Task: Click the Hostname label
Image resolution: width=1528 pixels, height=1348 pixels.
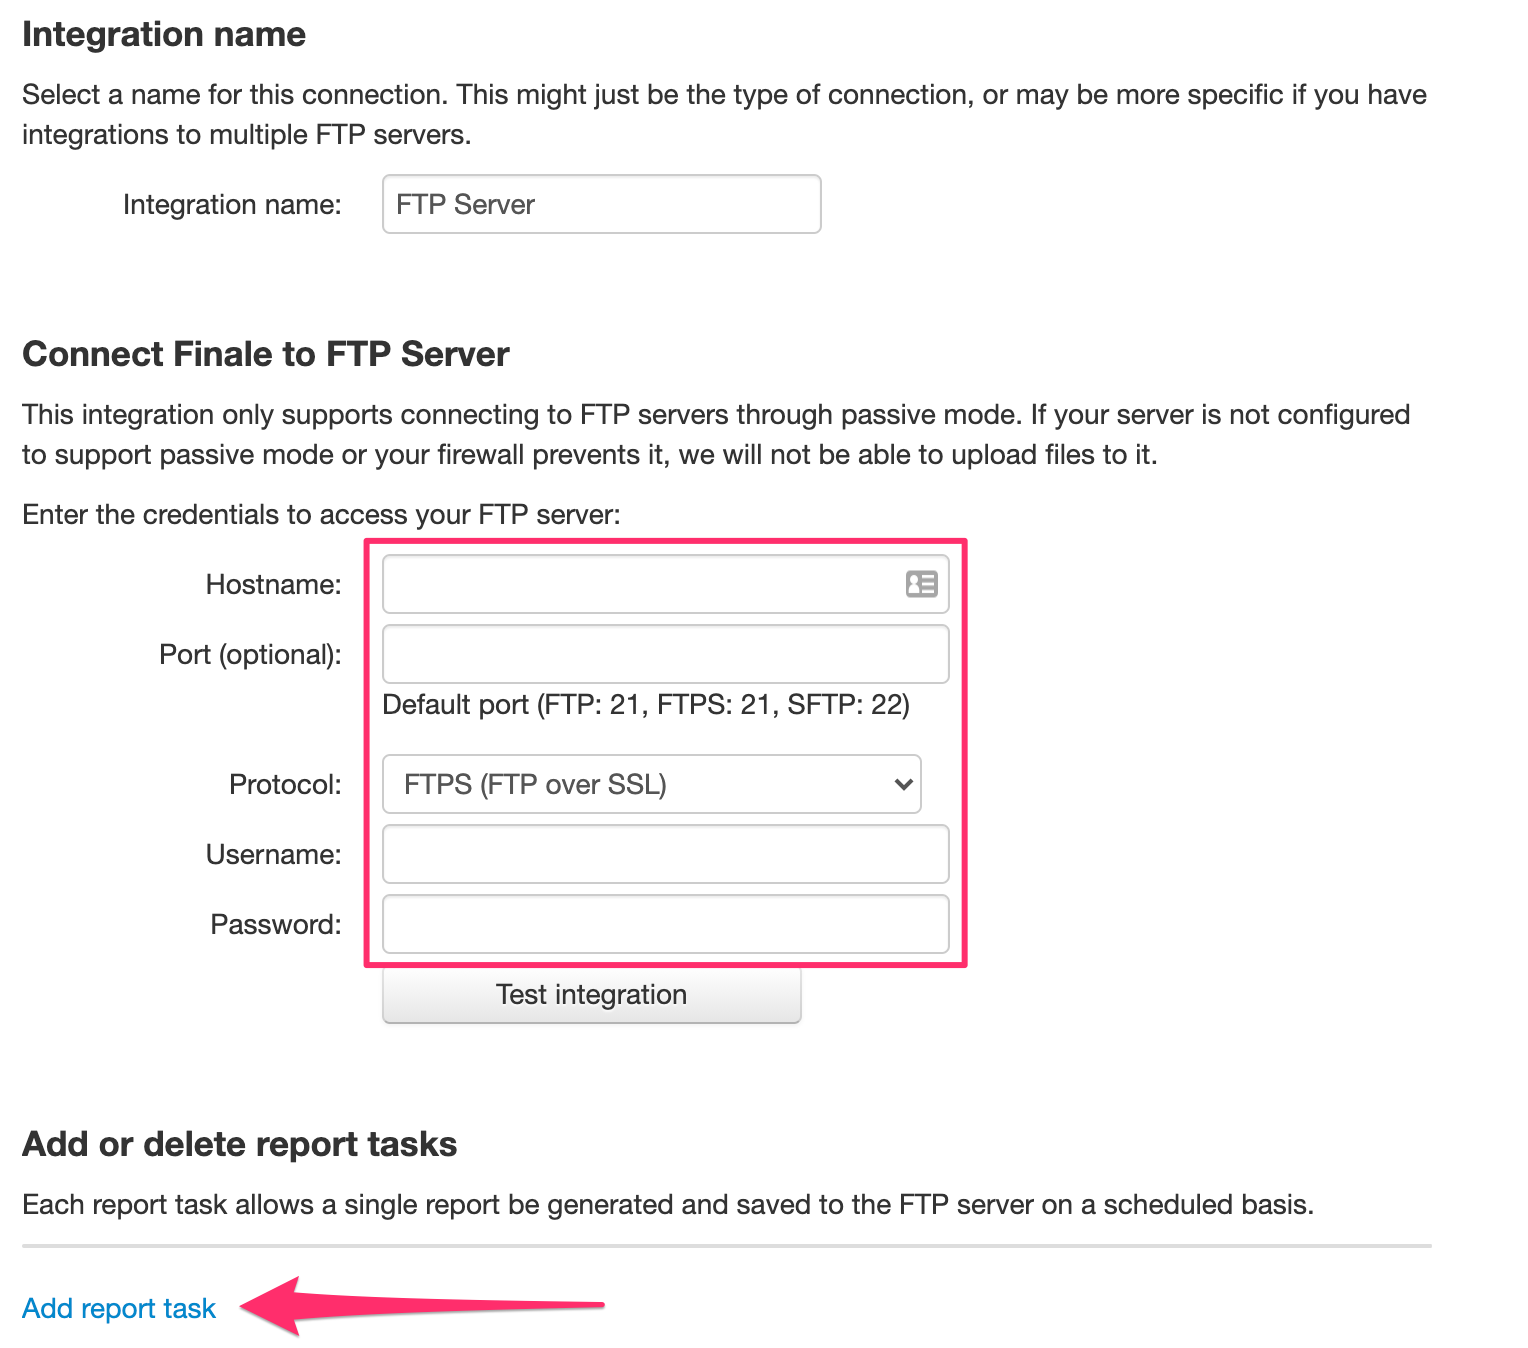Action: 274,584
